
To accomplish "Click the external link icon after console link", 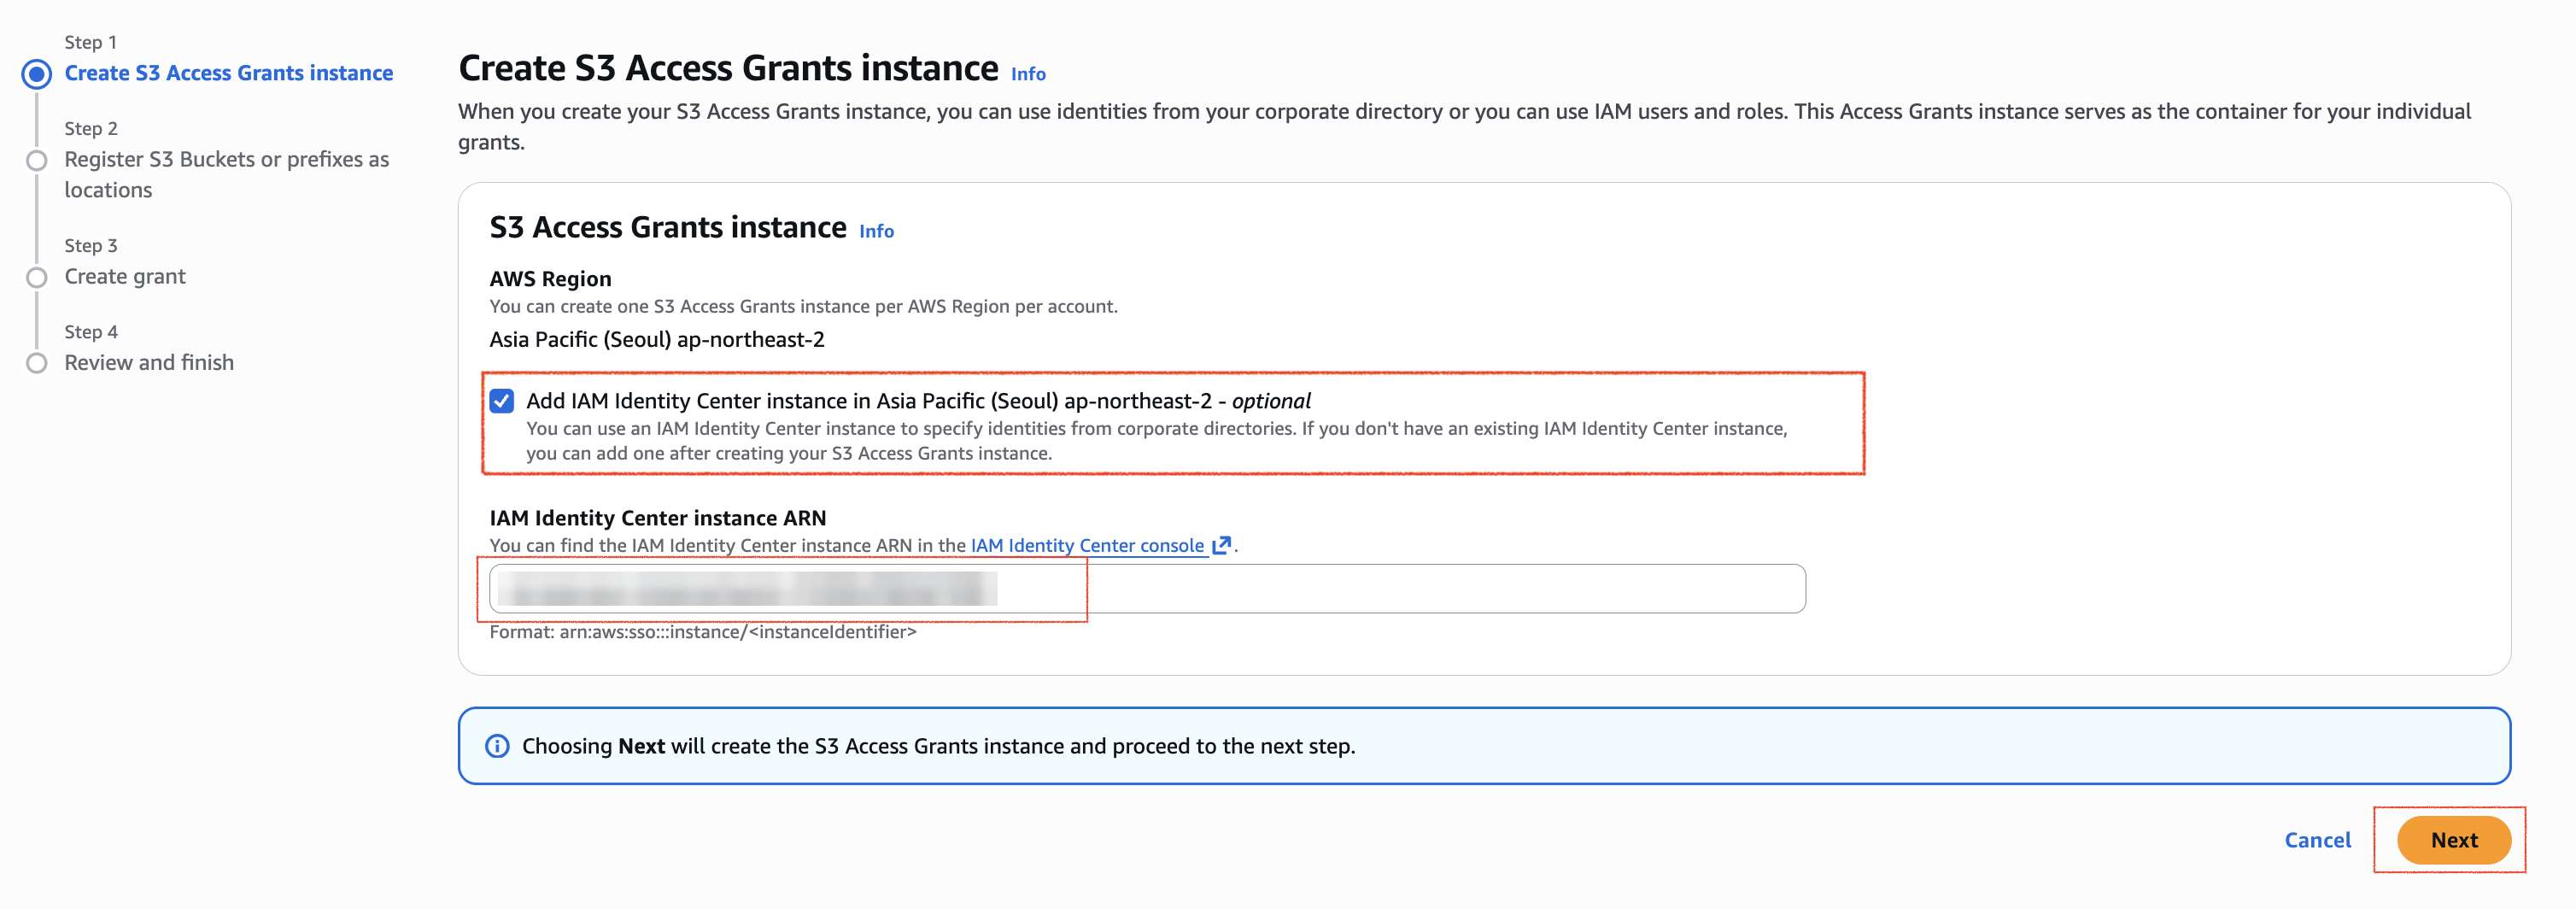I will [x=1221, y=545].
